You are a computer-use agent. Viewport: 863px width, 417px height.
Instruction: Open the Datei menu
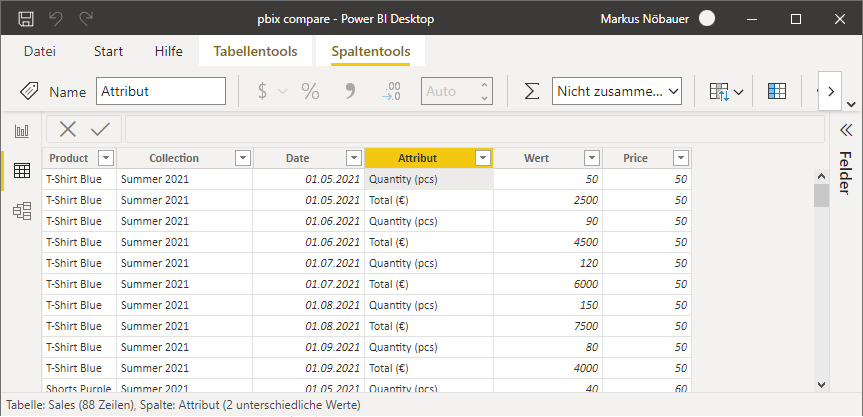pos(40,51)
